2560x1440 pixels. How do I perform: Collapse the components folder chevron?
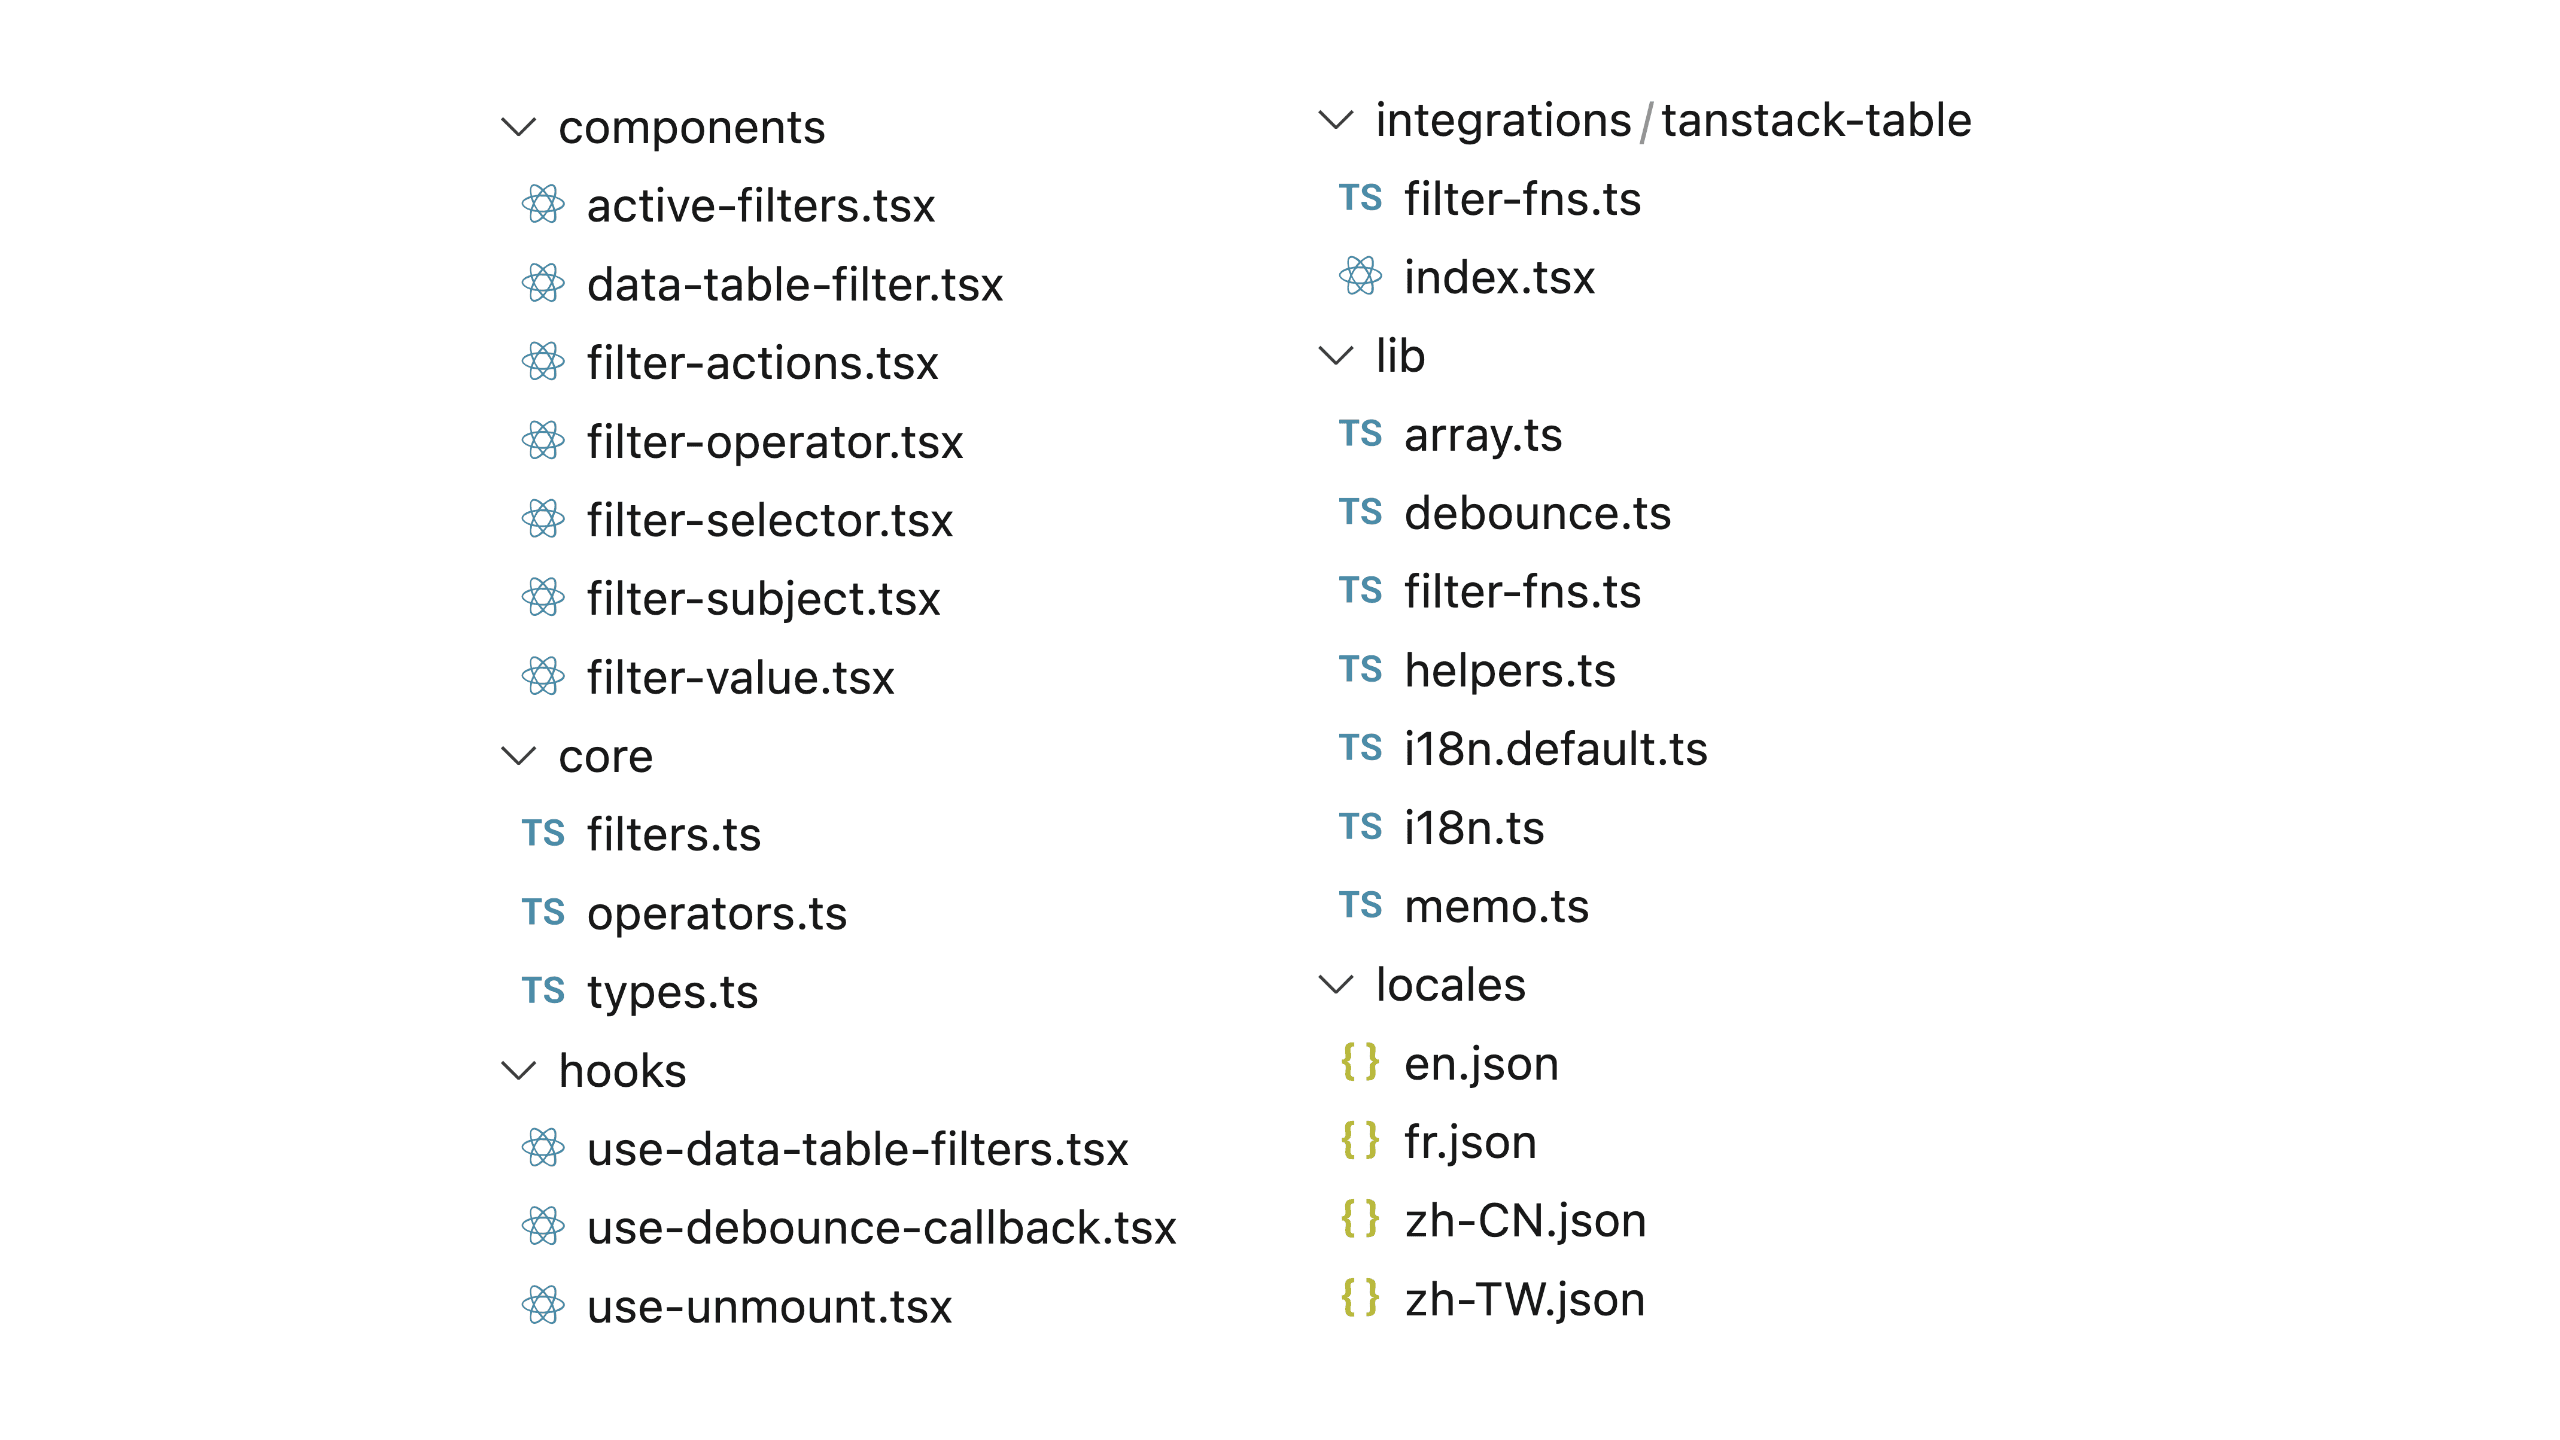(x=518, y=127)
